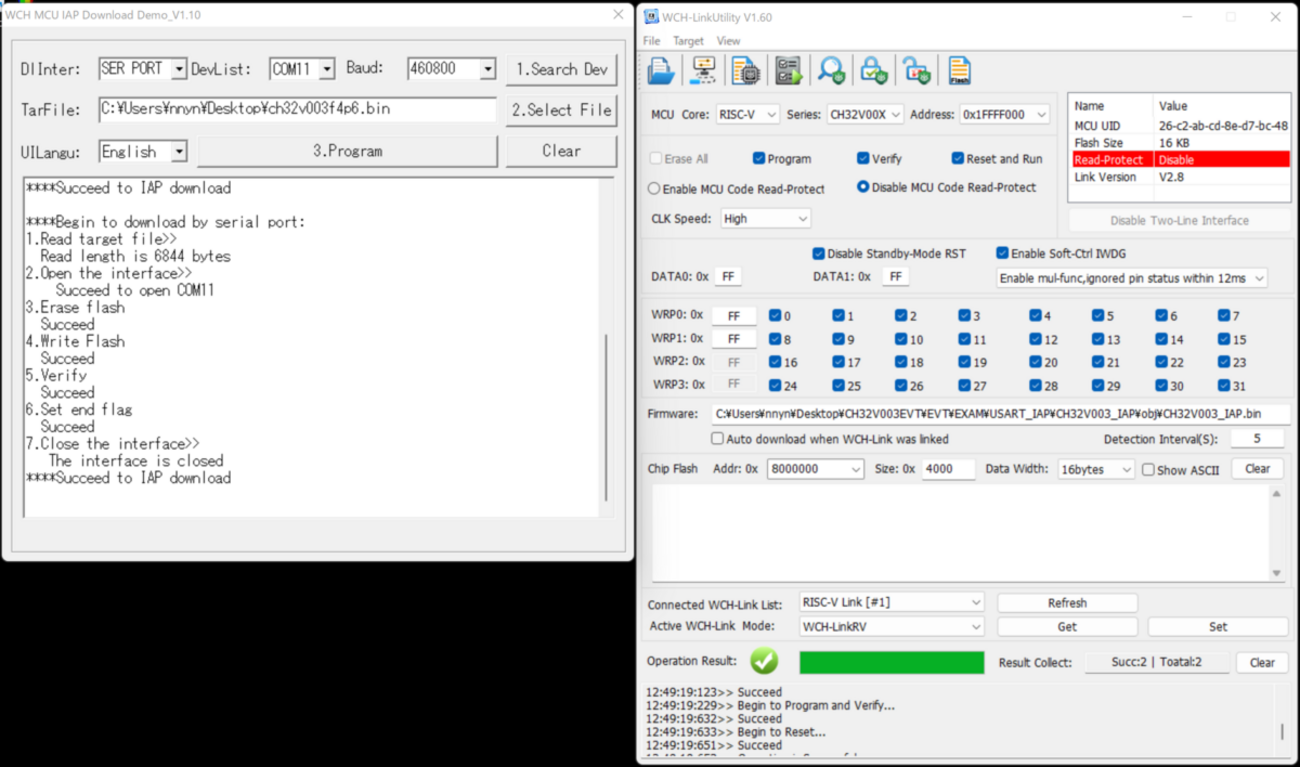Image resolution: width=1300 pixels, height=767 pixels.
Task: Open the View menu
Action: tap(728, 41)
